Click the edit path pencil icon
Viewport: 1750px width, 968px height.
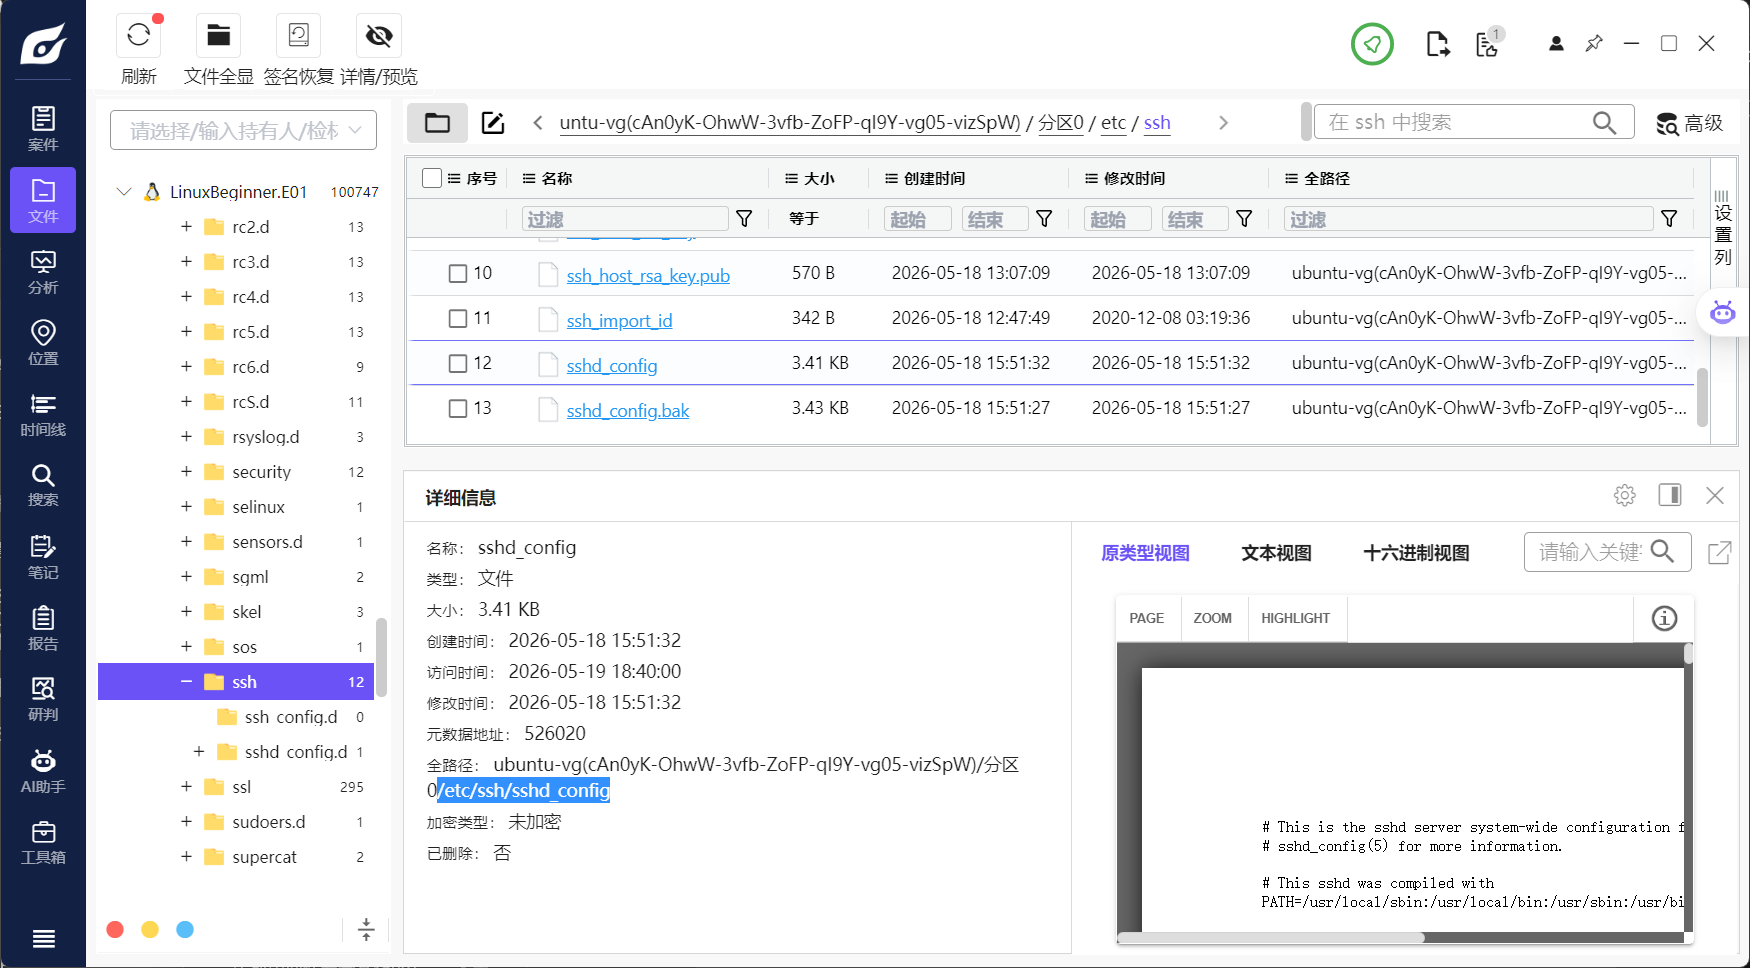[x=493, y=123]
